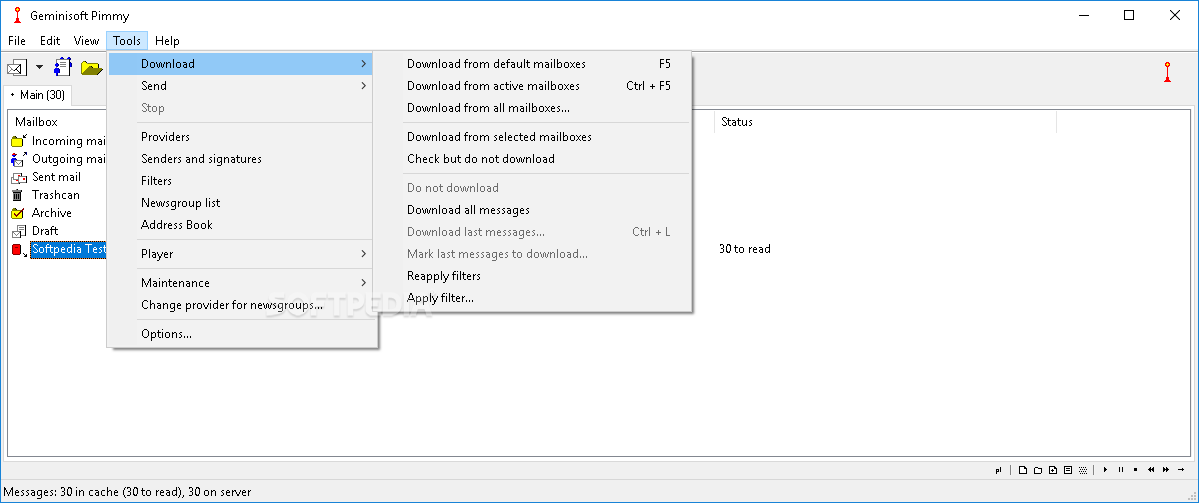1199x503 pixels.
Task: Expand the Player submenu
Action: [x=240, y=254]
